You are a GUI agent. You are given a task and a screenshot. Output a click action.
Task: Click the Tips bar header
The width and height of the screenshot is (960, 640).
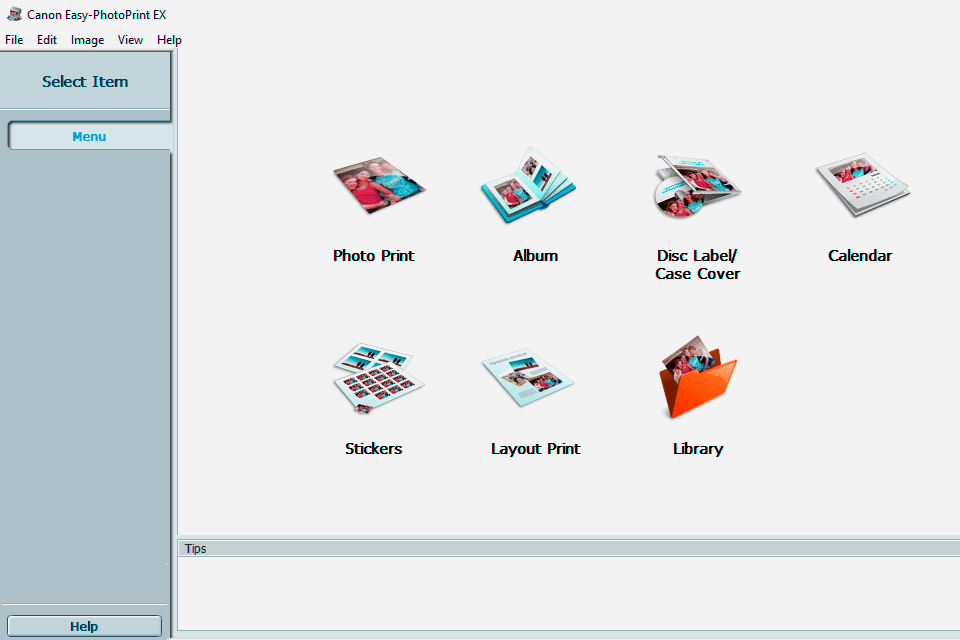(x=195, y=548)
